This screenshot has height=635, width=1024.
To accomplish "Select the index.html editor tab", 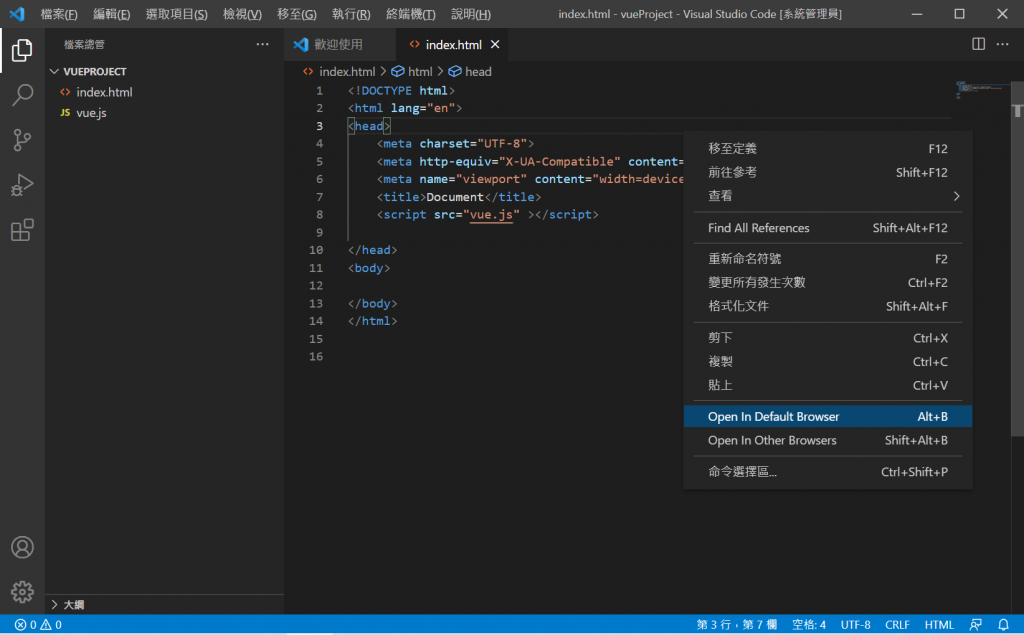I will point(453,44).
